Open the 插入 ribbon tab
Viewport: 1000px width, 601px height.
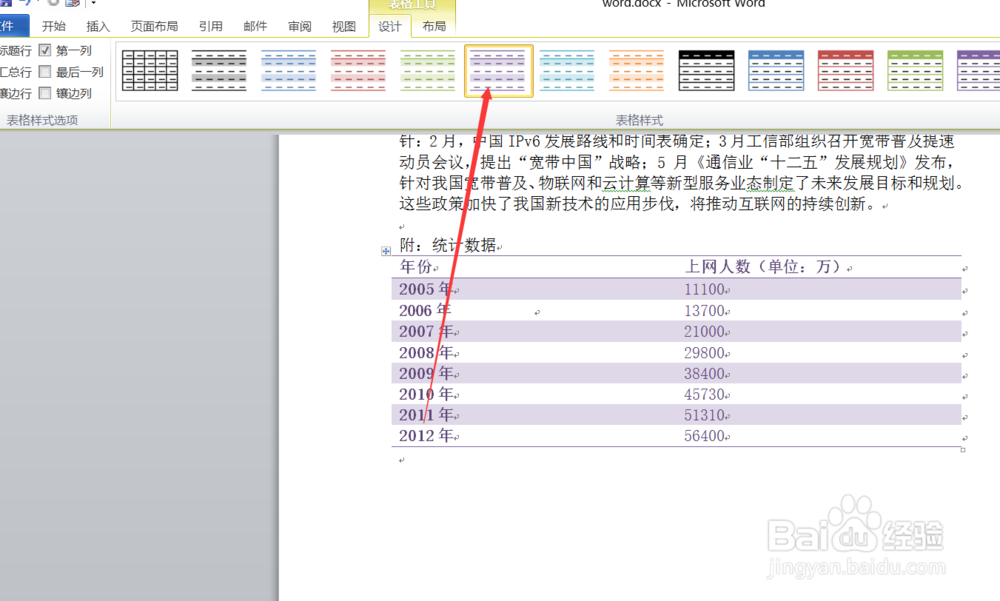(98, 26)
